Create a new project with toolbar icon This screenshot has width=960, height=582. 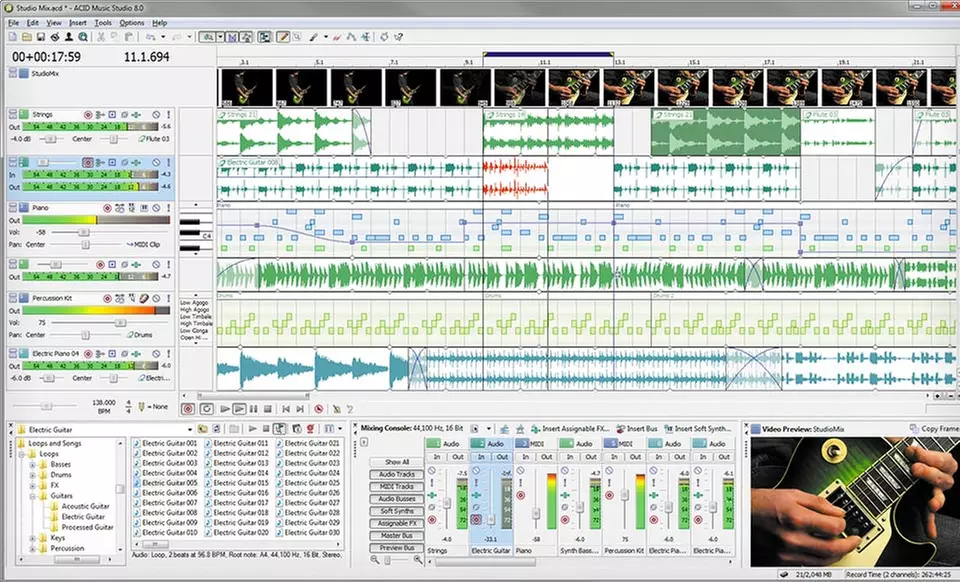[12, 37]
